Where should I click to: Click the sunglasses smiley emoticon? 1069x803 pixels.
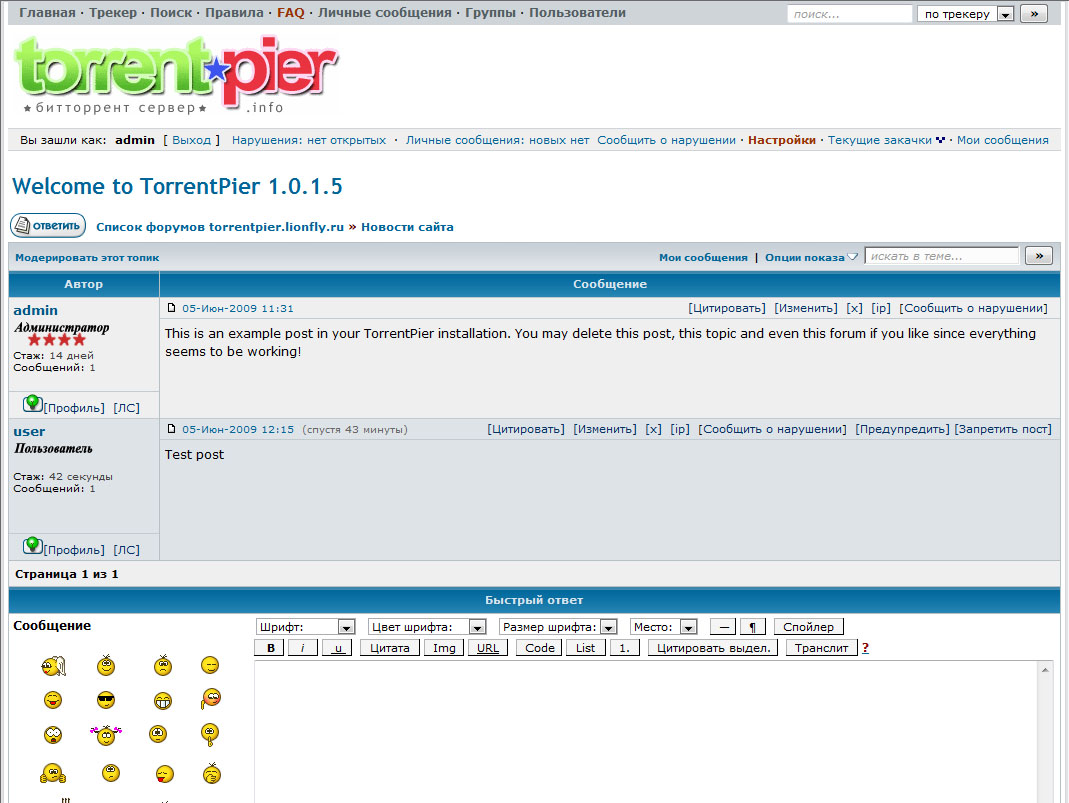click(x=106, y=700)
